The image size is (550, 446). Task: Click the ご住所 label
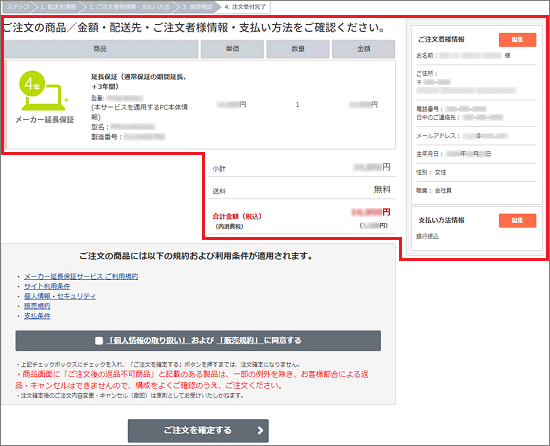coord(427,74)
